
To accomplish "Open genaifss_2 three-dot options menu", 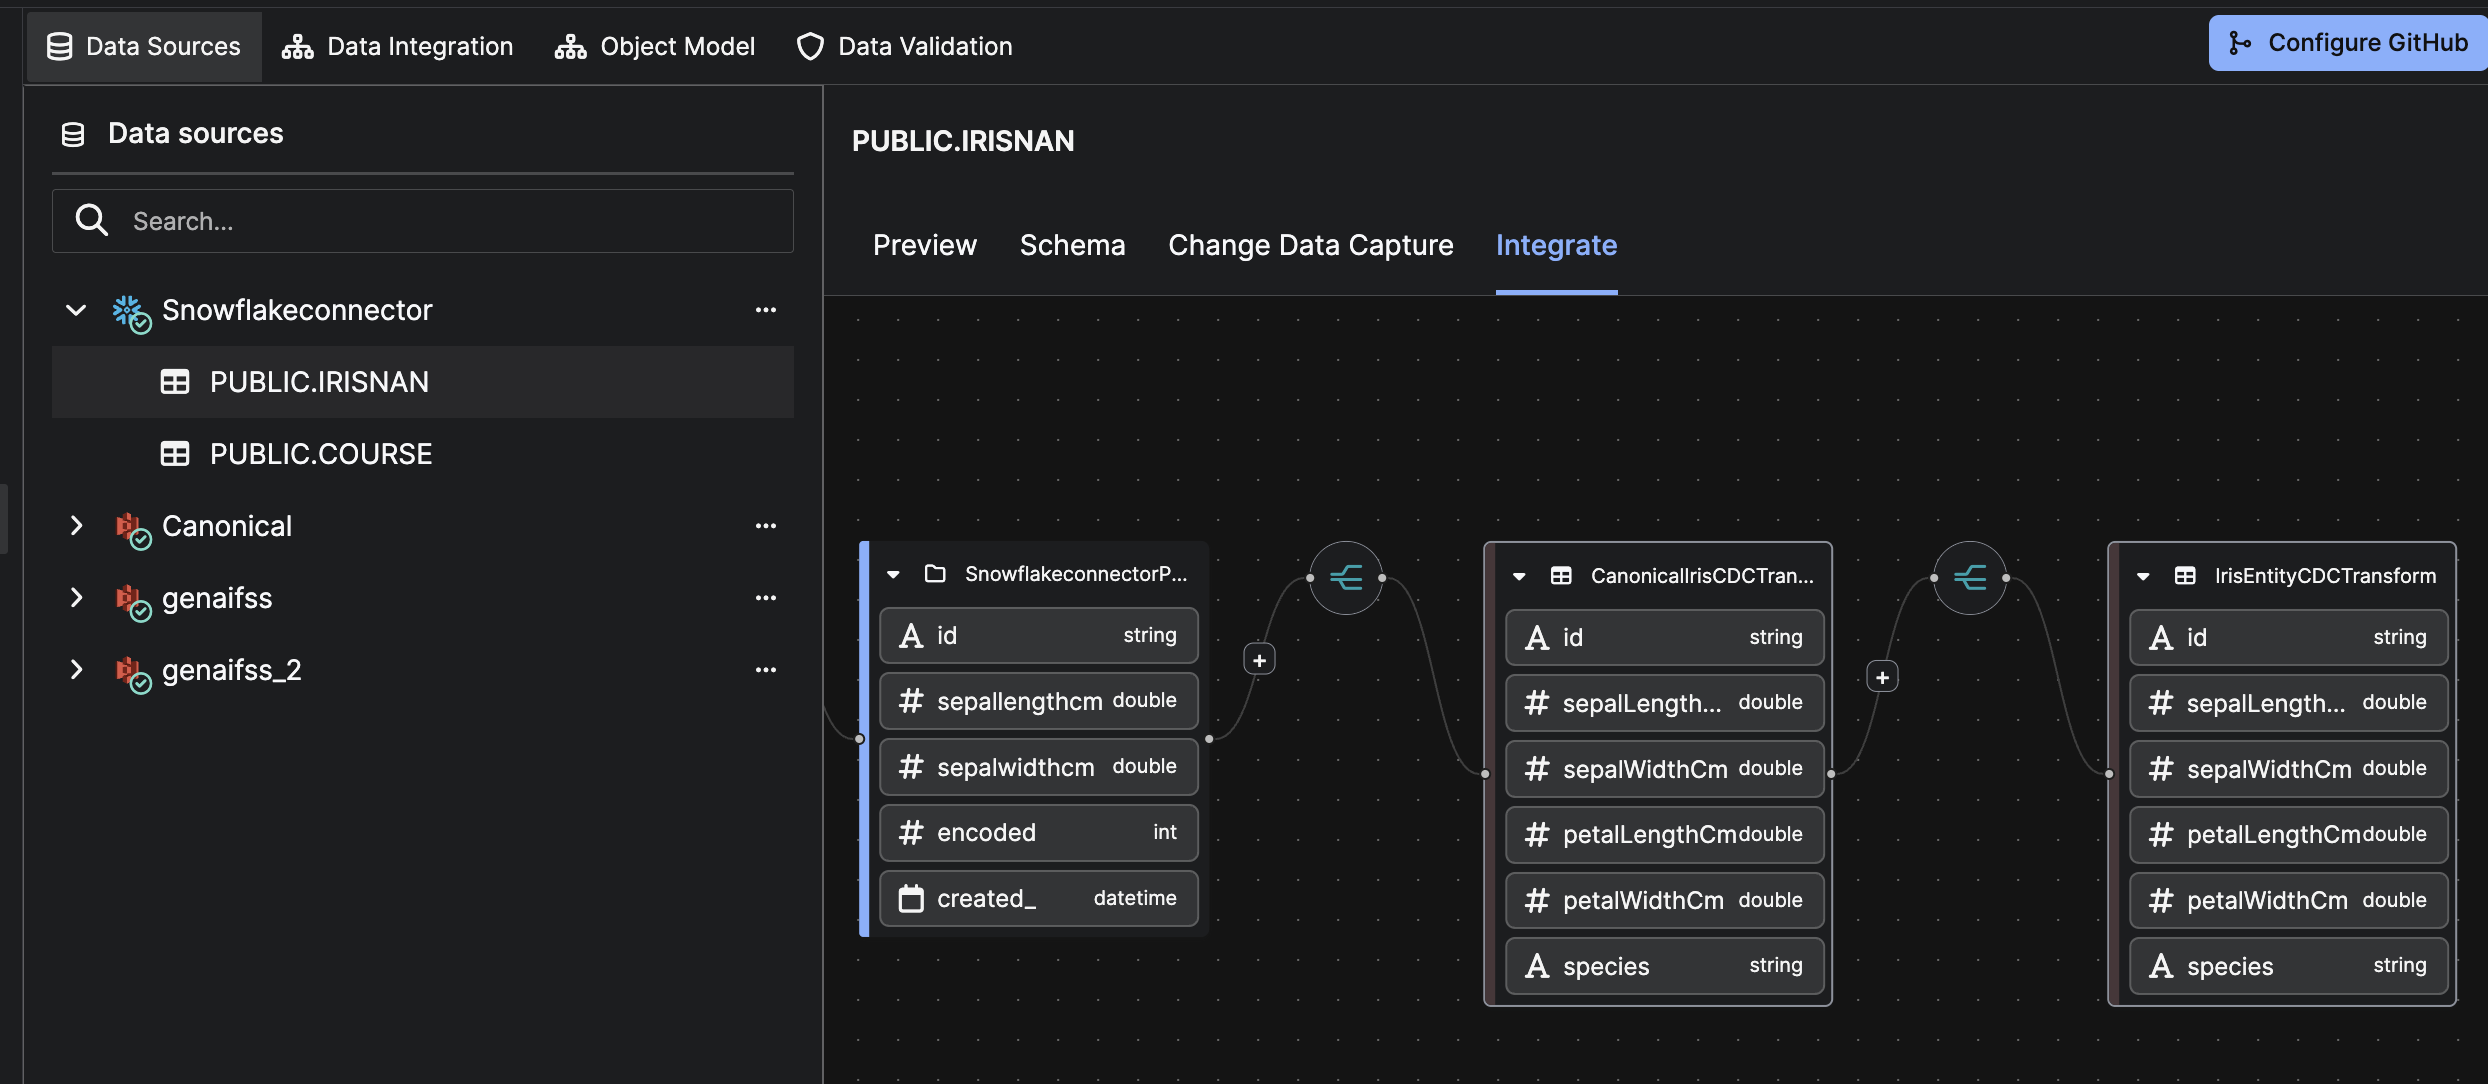I will 766,670.
